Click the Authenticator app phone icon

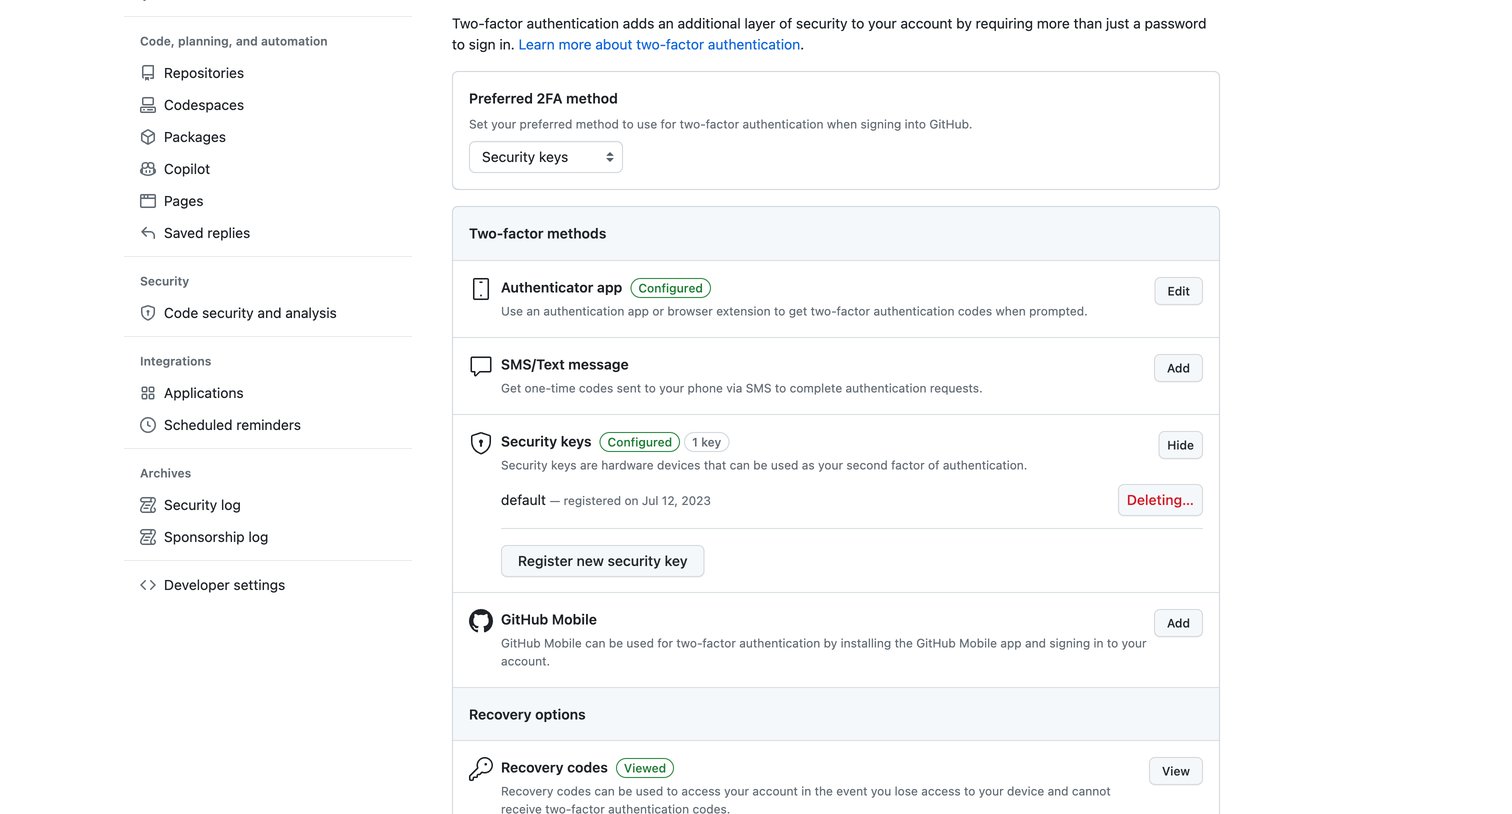(481, 289)
